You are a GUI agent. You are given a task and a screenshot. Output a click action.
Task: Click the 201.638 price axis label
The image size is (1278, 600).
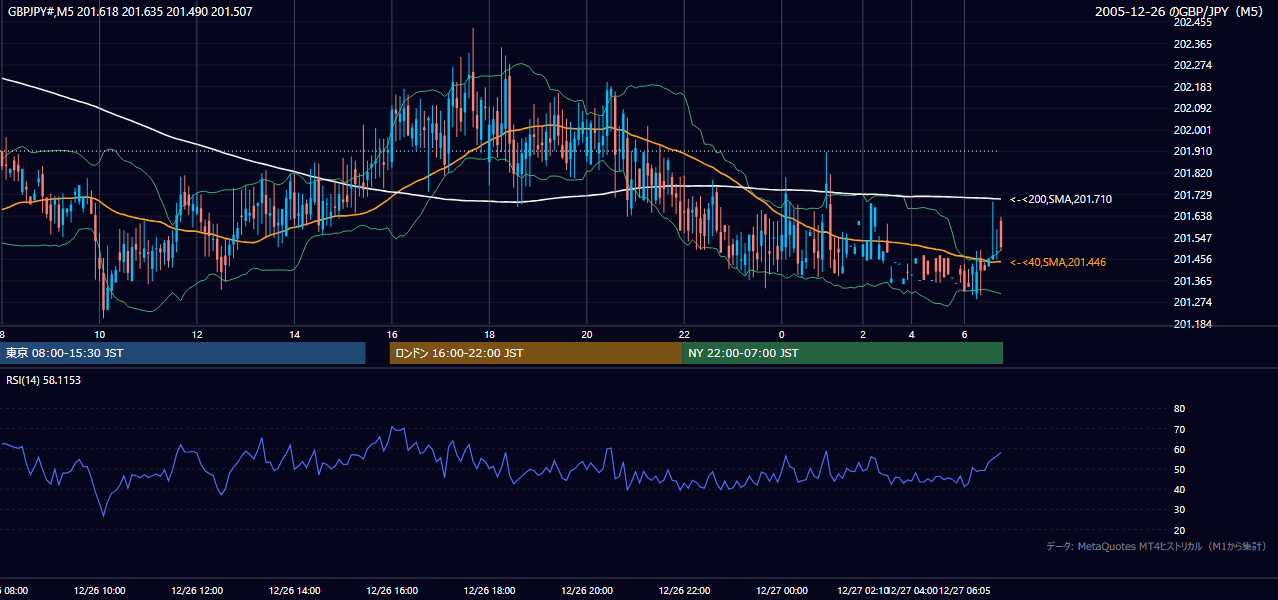[1192, 216]
